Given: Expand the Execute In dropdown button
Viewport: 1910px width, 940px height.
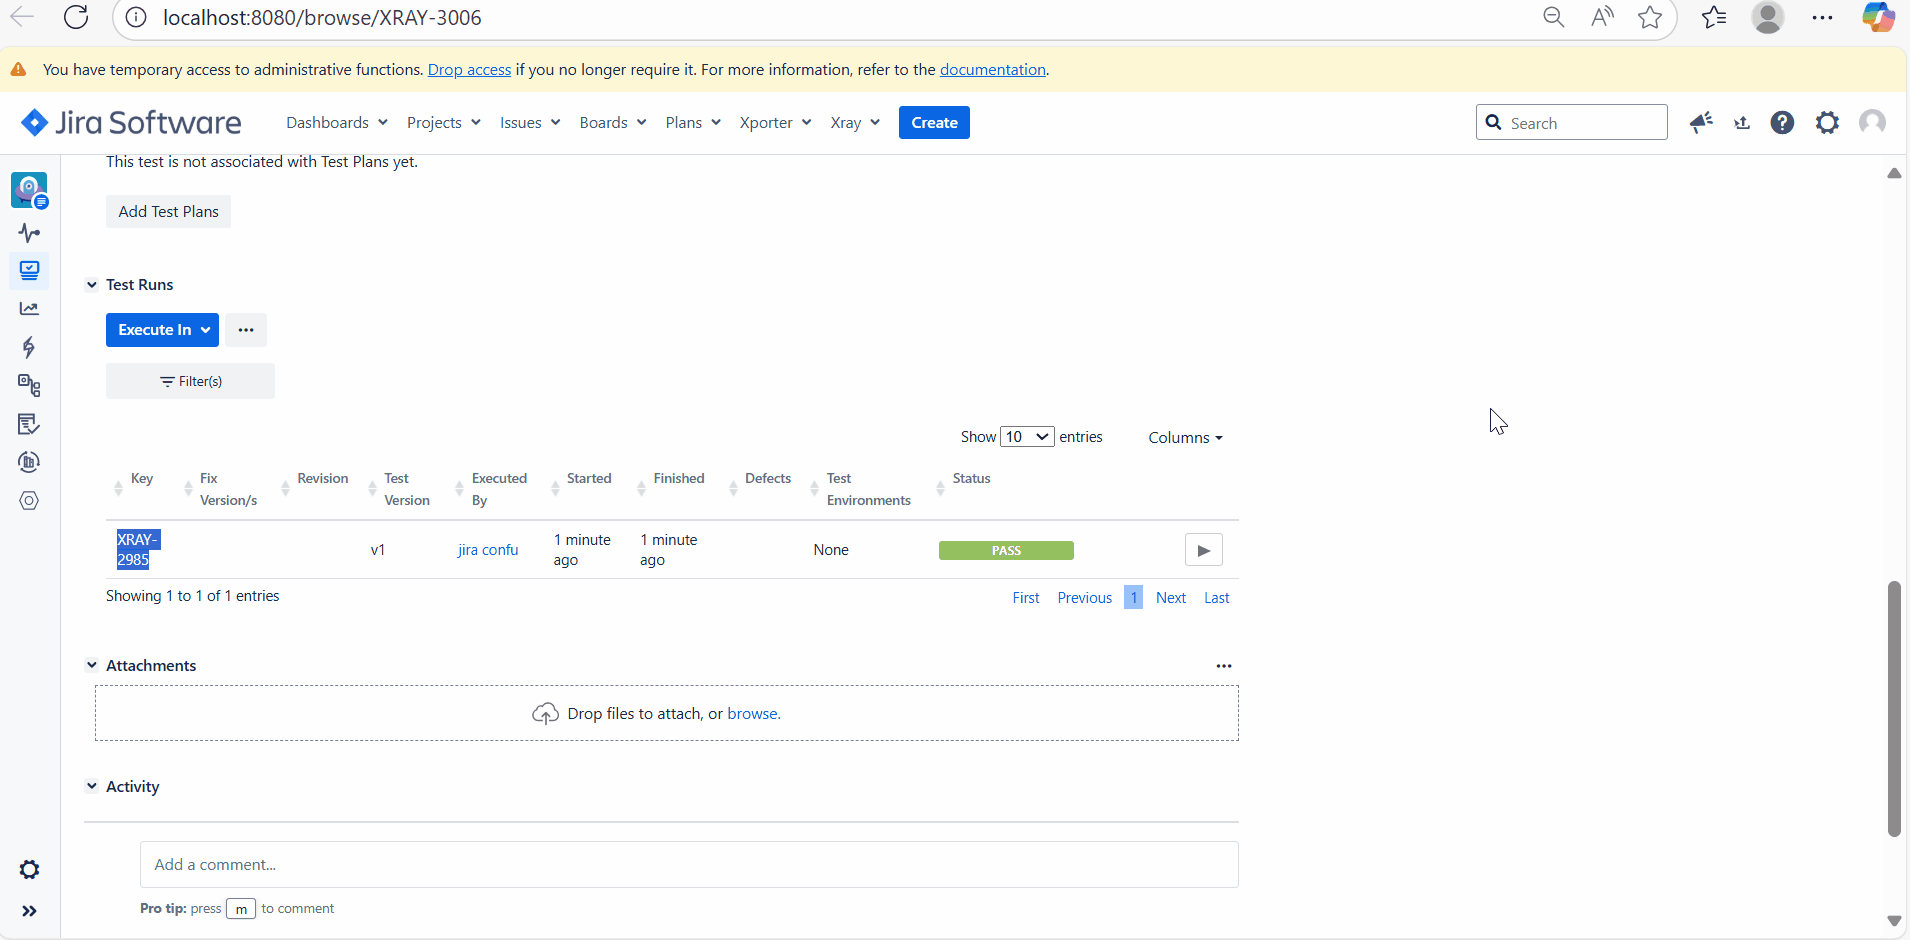Looking at the screenshot, I should pyautogui.click(x=162, y=330).
